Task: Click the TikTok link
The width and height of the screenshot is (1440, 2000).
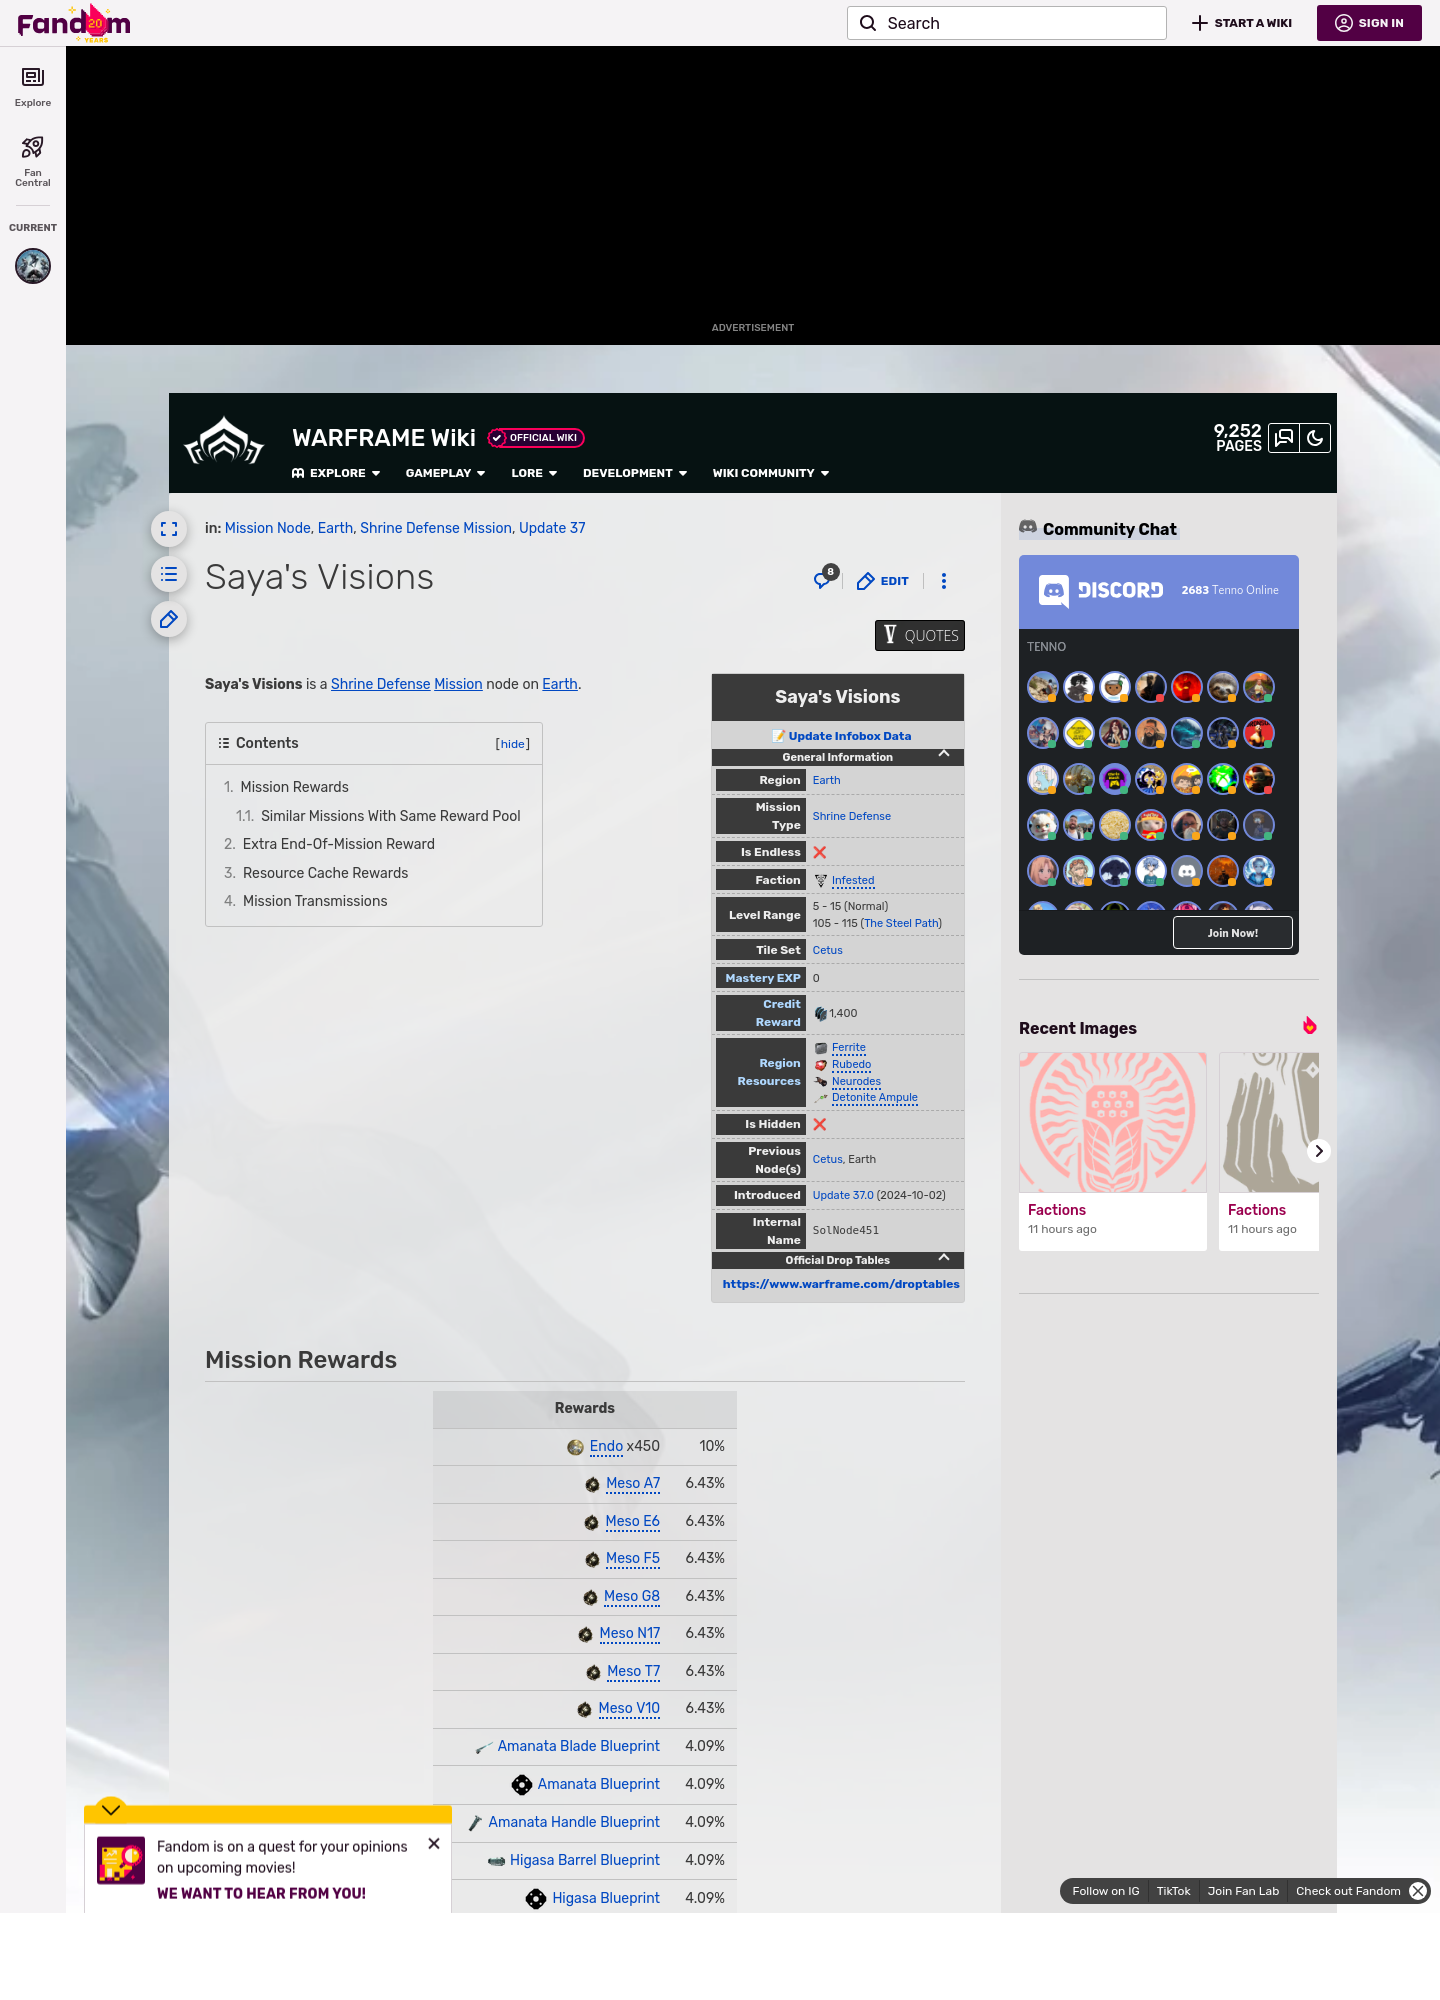Action: [1174, 1891]
